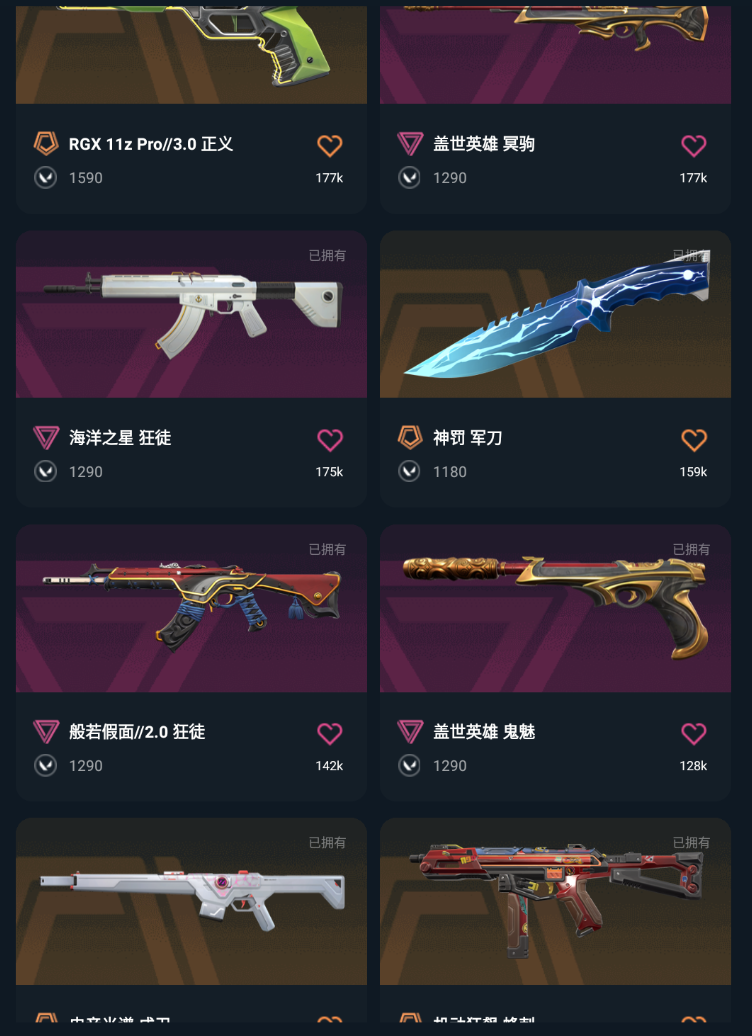Click the pink heart for 盖世英雄 鬼魅
The width and height of the screenshot is (752, 1036).
694,733
